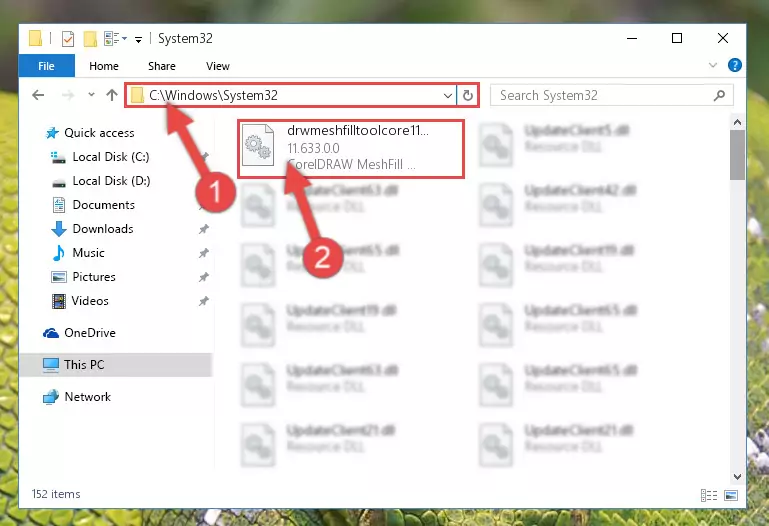Click the Videos filmstrip icon

[59, 301]
